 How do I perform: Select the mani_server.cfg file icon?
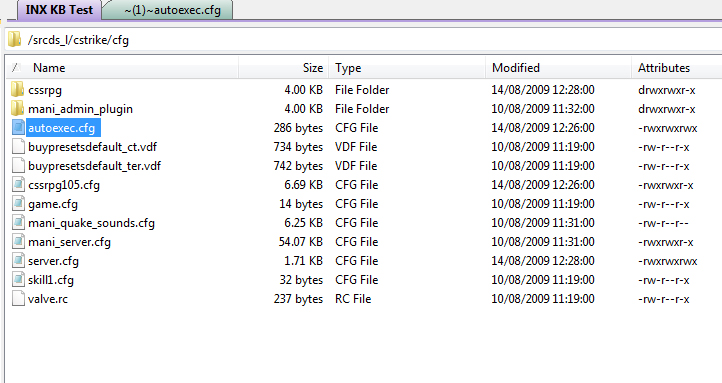[18, 242]
